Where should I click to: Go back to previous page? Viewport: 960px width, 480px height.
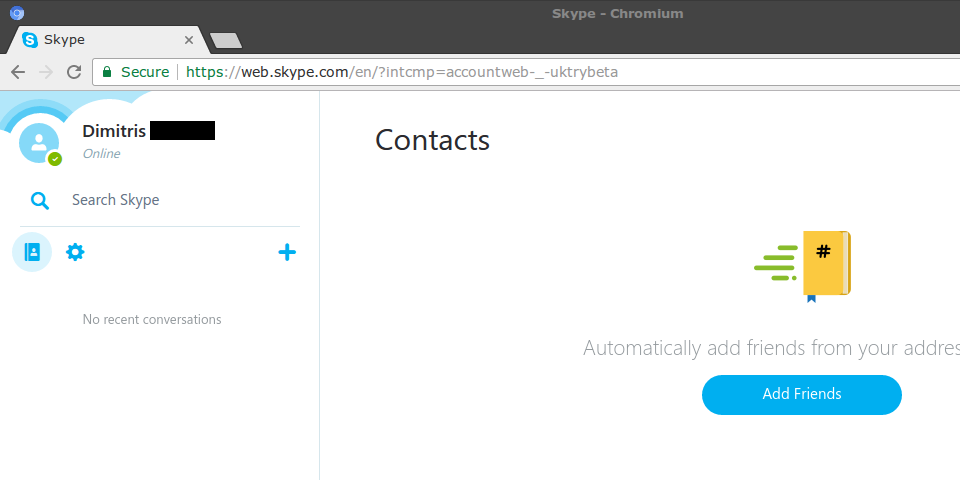(18, 72)
